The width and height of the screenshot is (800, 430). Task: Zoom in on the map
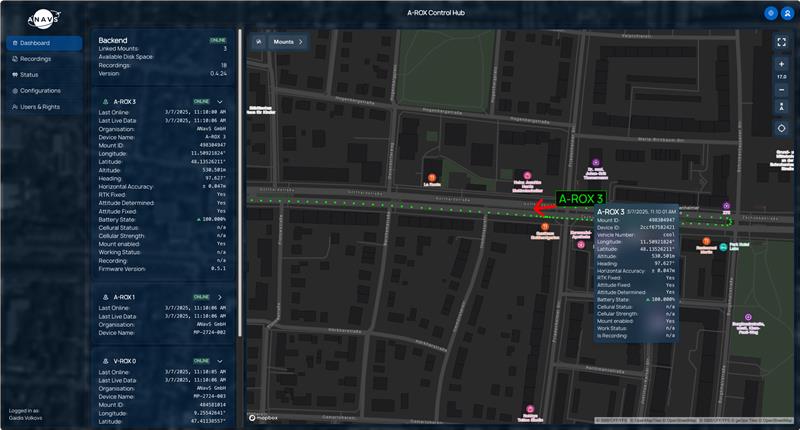coord(781,64)
